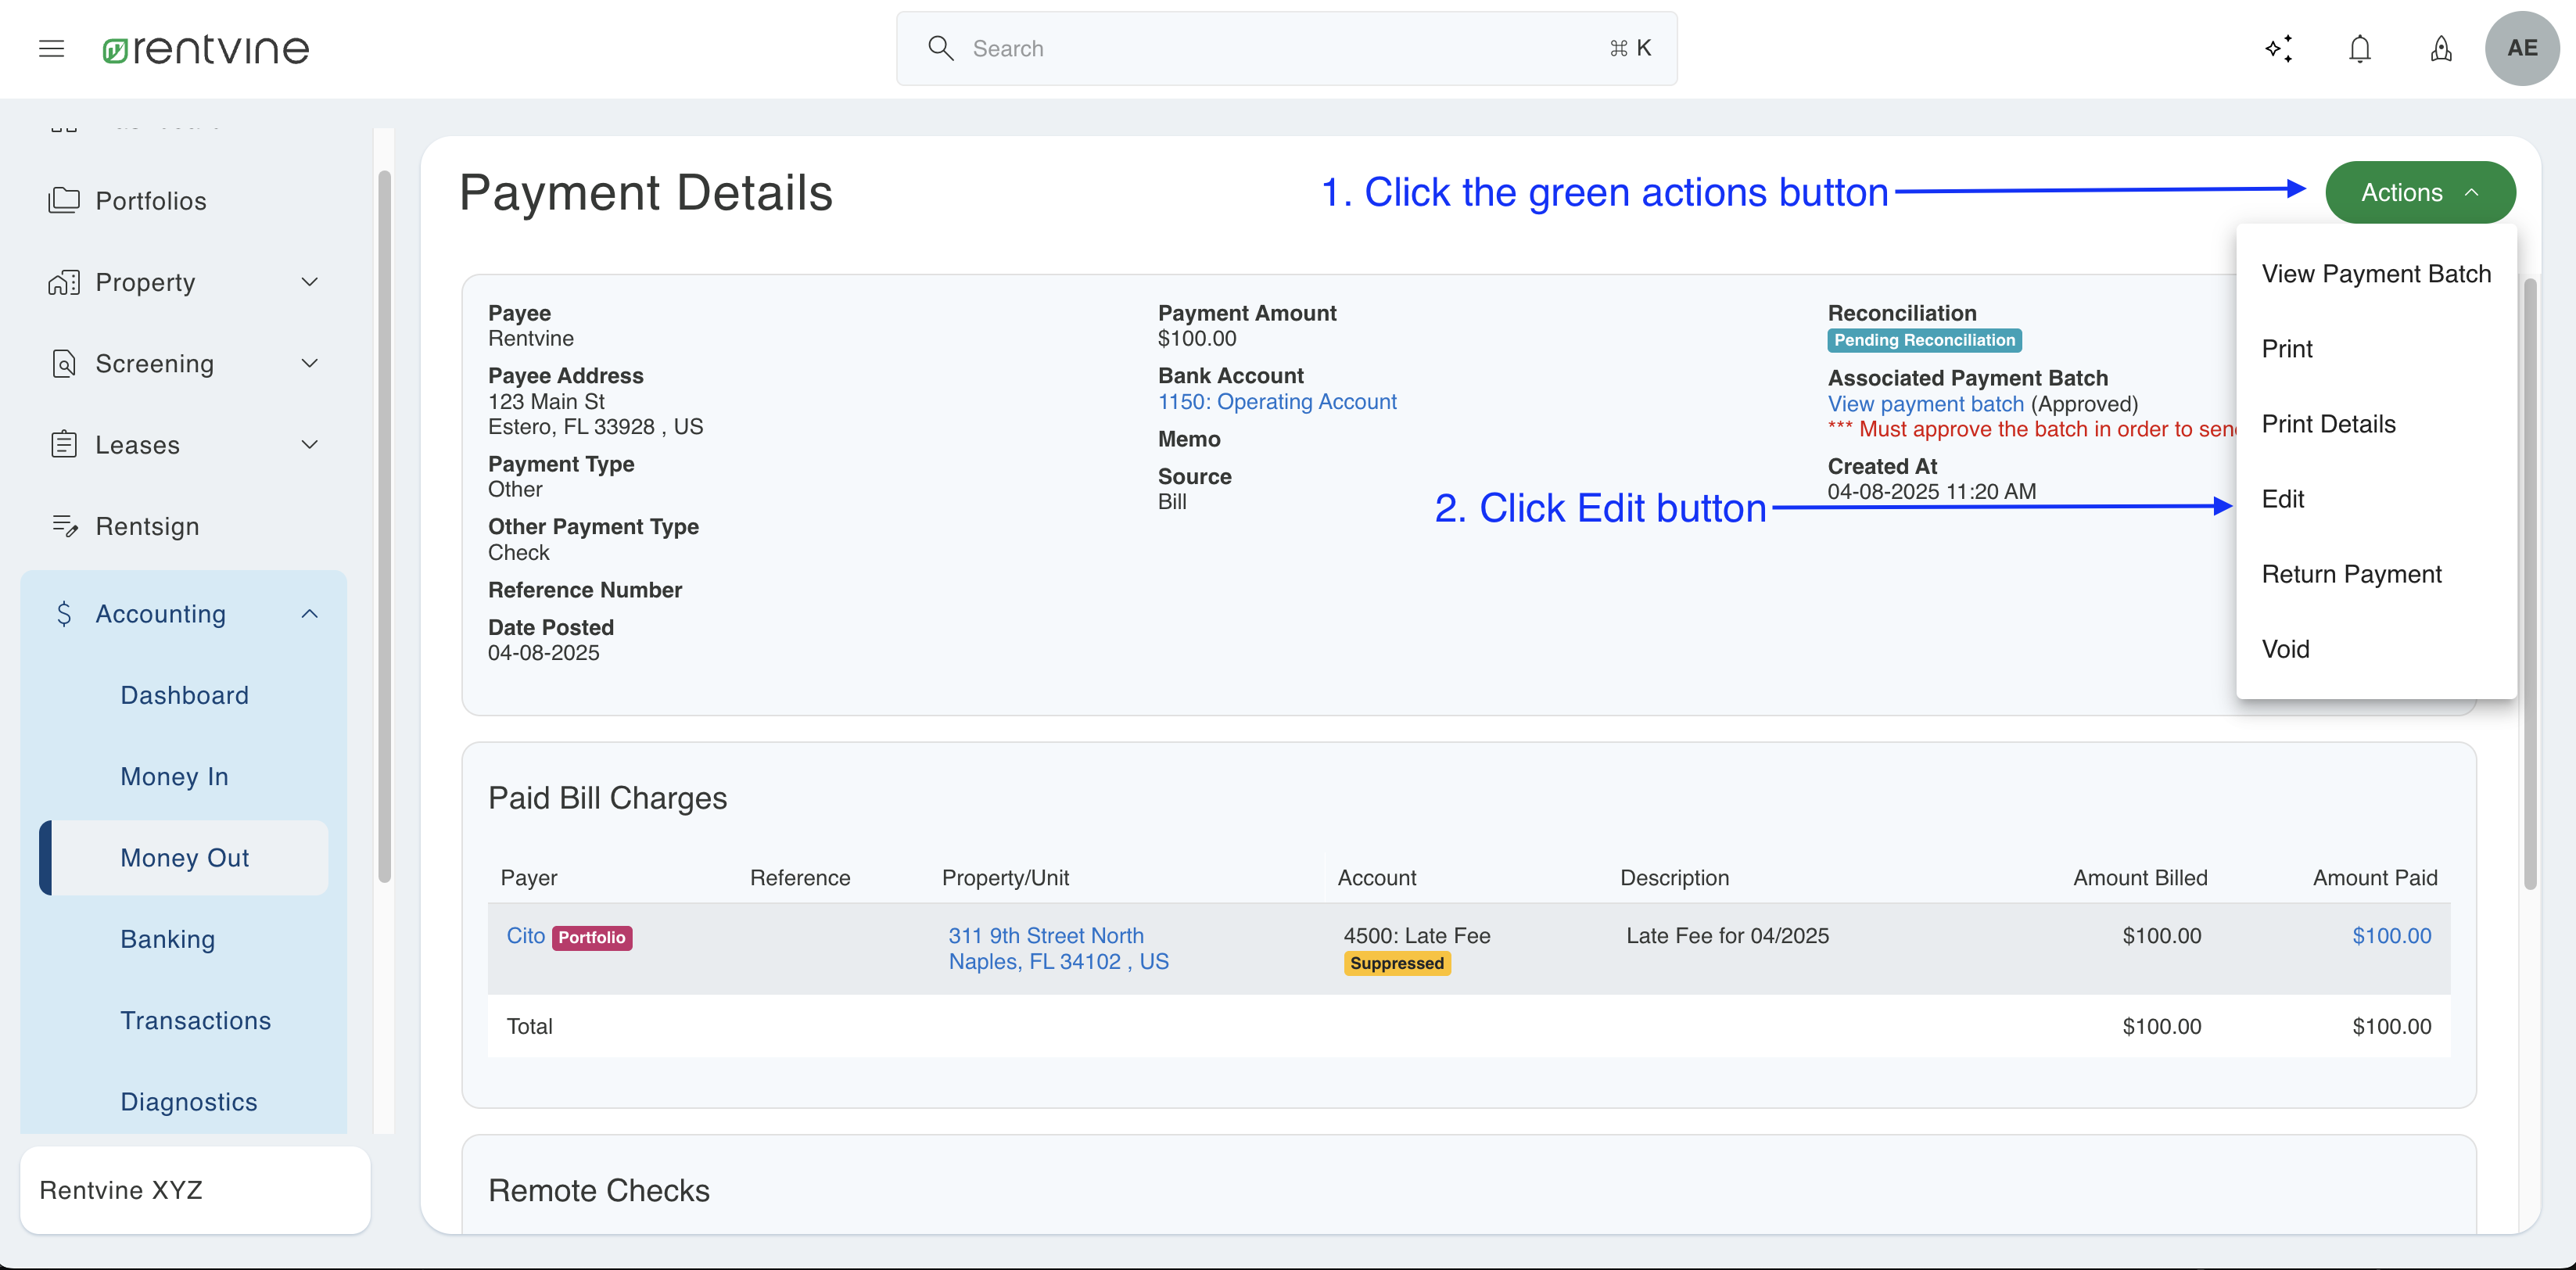
Task: Choose Print in the Actions menu
Action: coord(2376,349)
